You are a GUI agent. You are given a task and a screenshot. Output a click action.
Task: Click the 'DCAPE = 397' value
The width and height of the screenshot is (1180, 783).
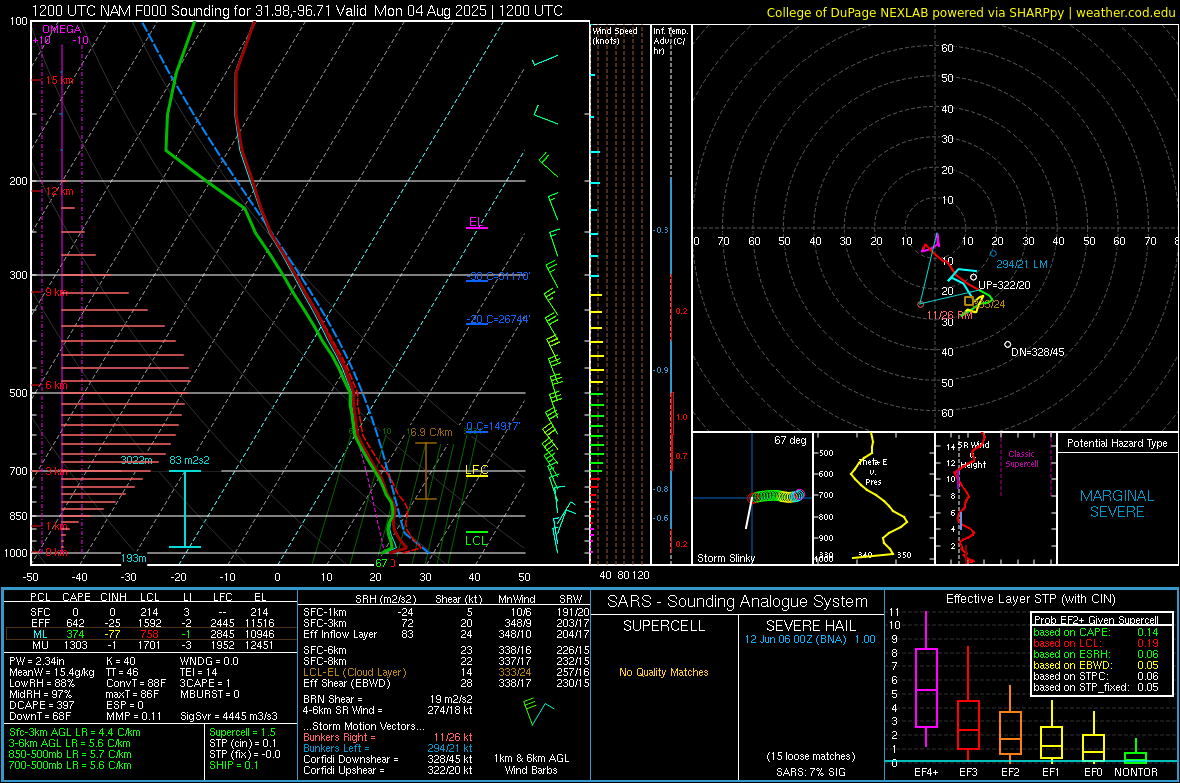pyautogui.click(x=41, y=705)
